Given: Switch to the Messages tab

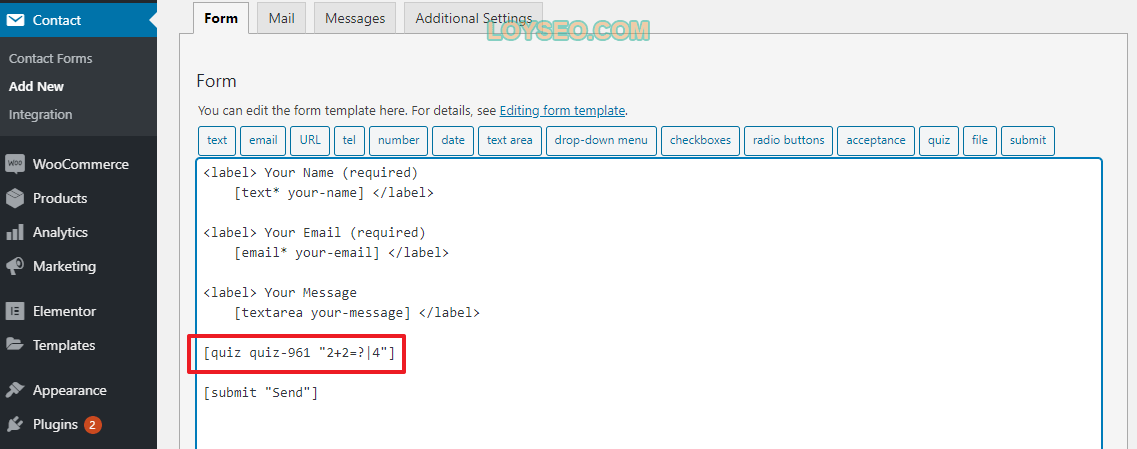Looking at the screenshot, I should click(355, 18).
